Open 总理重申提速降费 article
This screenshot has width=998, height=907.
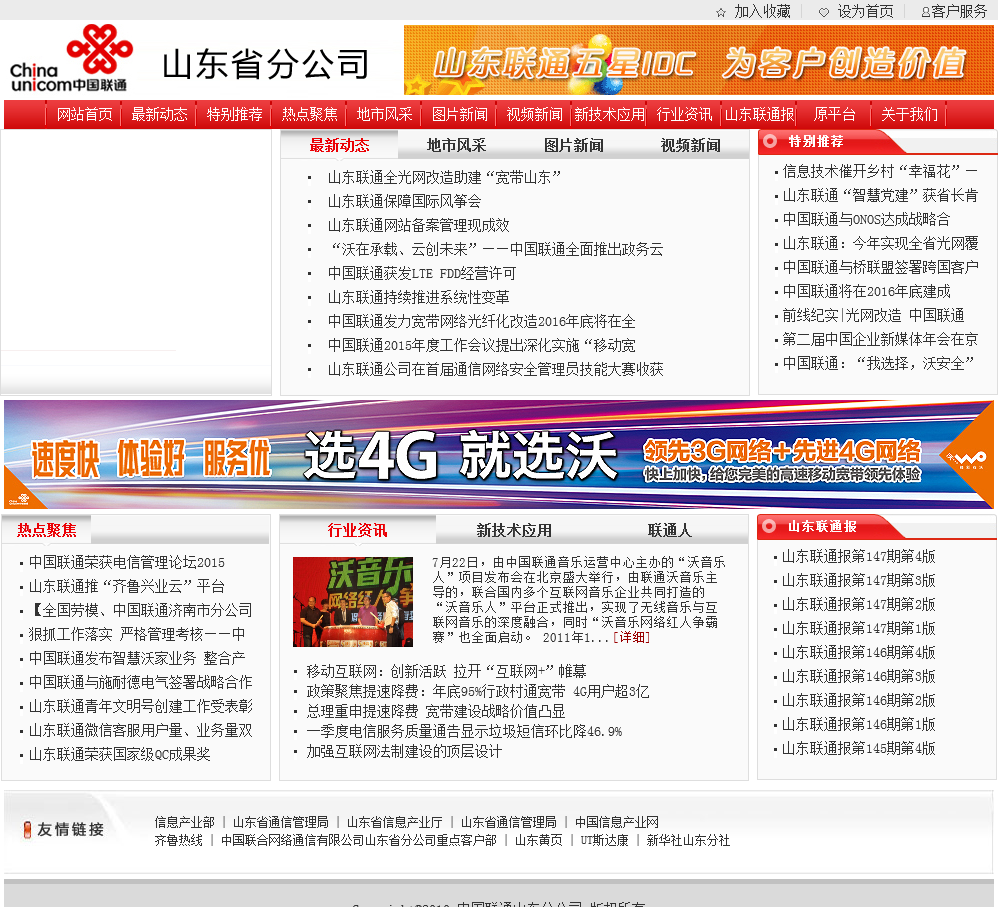[435, 712]
